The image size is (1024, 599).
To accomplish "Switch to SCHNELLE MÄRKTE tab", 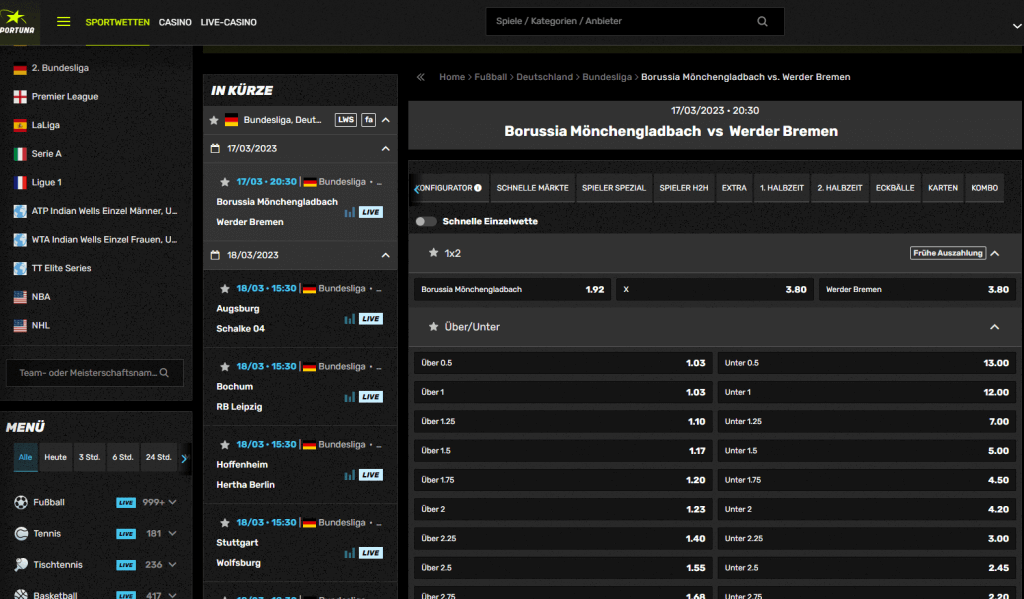I will [532, 188].
